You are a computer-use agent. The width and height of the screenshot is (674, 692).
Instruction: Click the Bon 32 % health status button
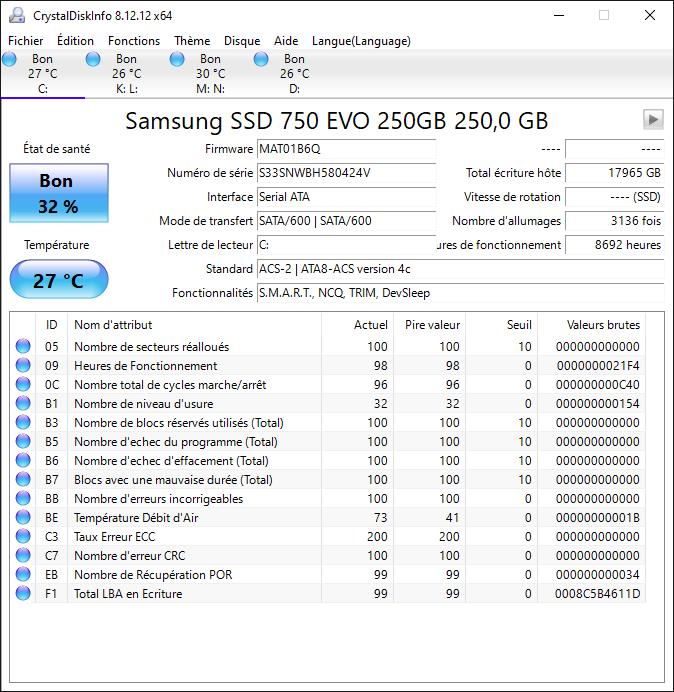[x=57, y=193]
